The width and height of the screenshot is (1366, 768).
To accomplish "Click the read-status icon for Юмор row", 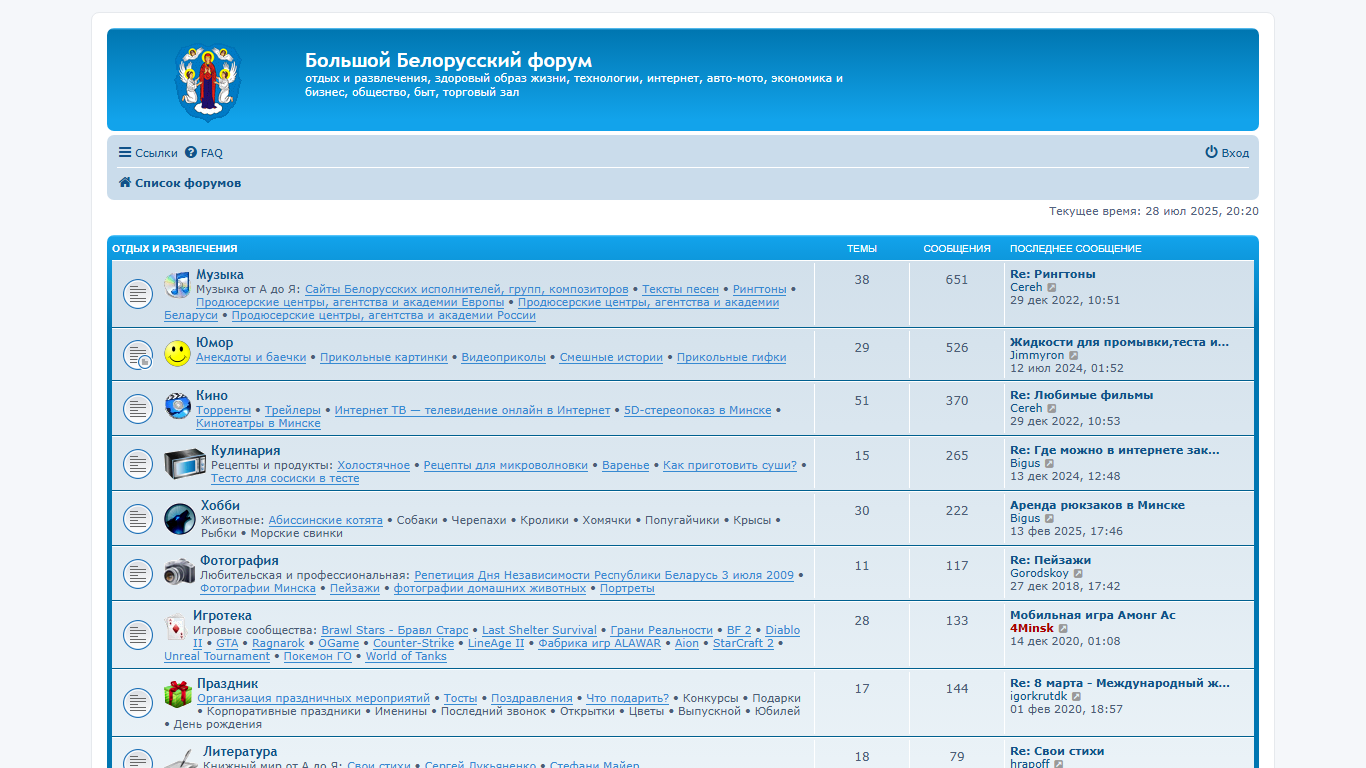I will point(137,354).
